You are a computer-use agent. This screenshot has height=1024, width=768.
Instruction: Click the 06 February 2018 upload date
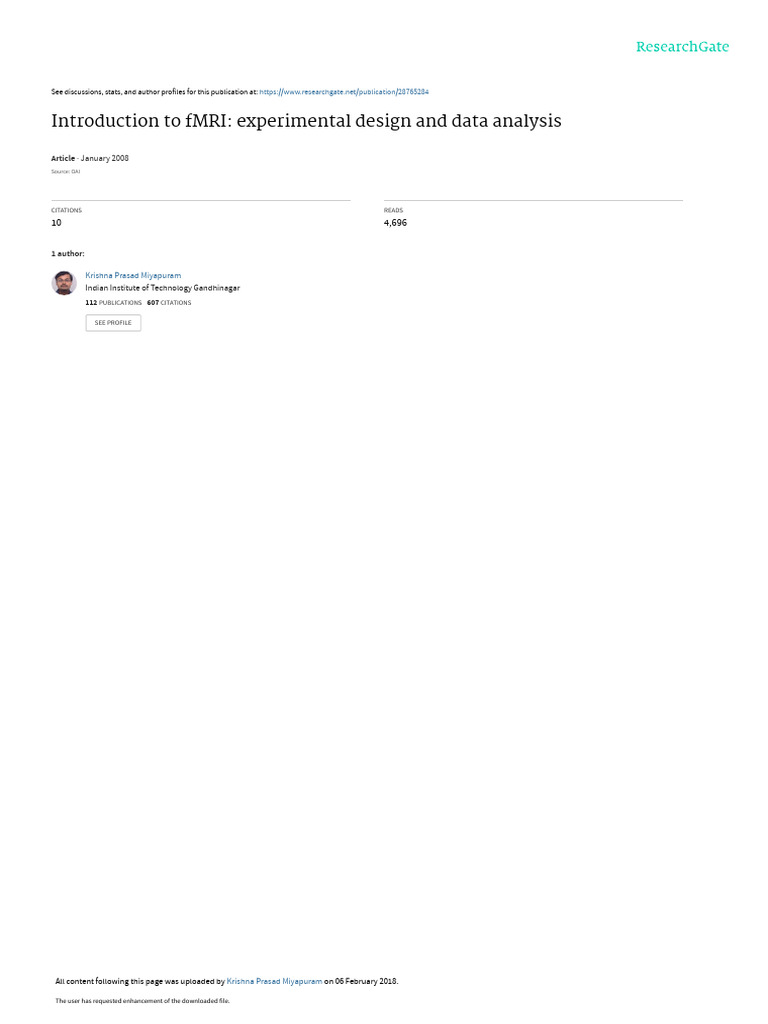366,981
